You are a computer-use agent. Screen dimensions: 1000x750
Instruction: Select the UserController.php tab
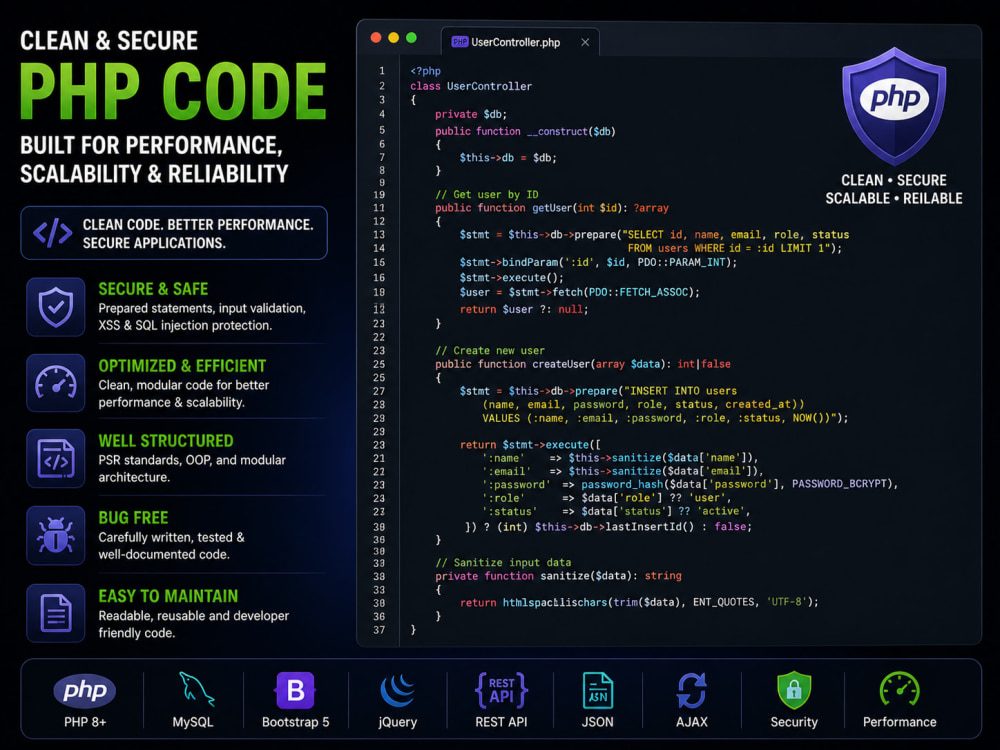point(520,42)
